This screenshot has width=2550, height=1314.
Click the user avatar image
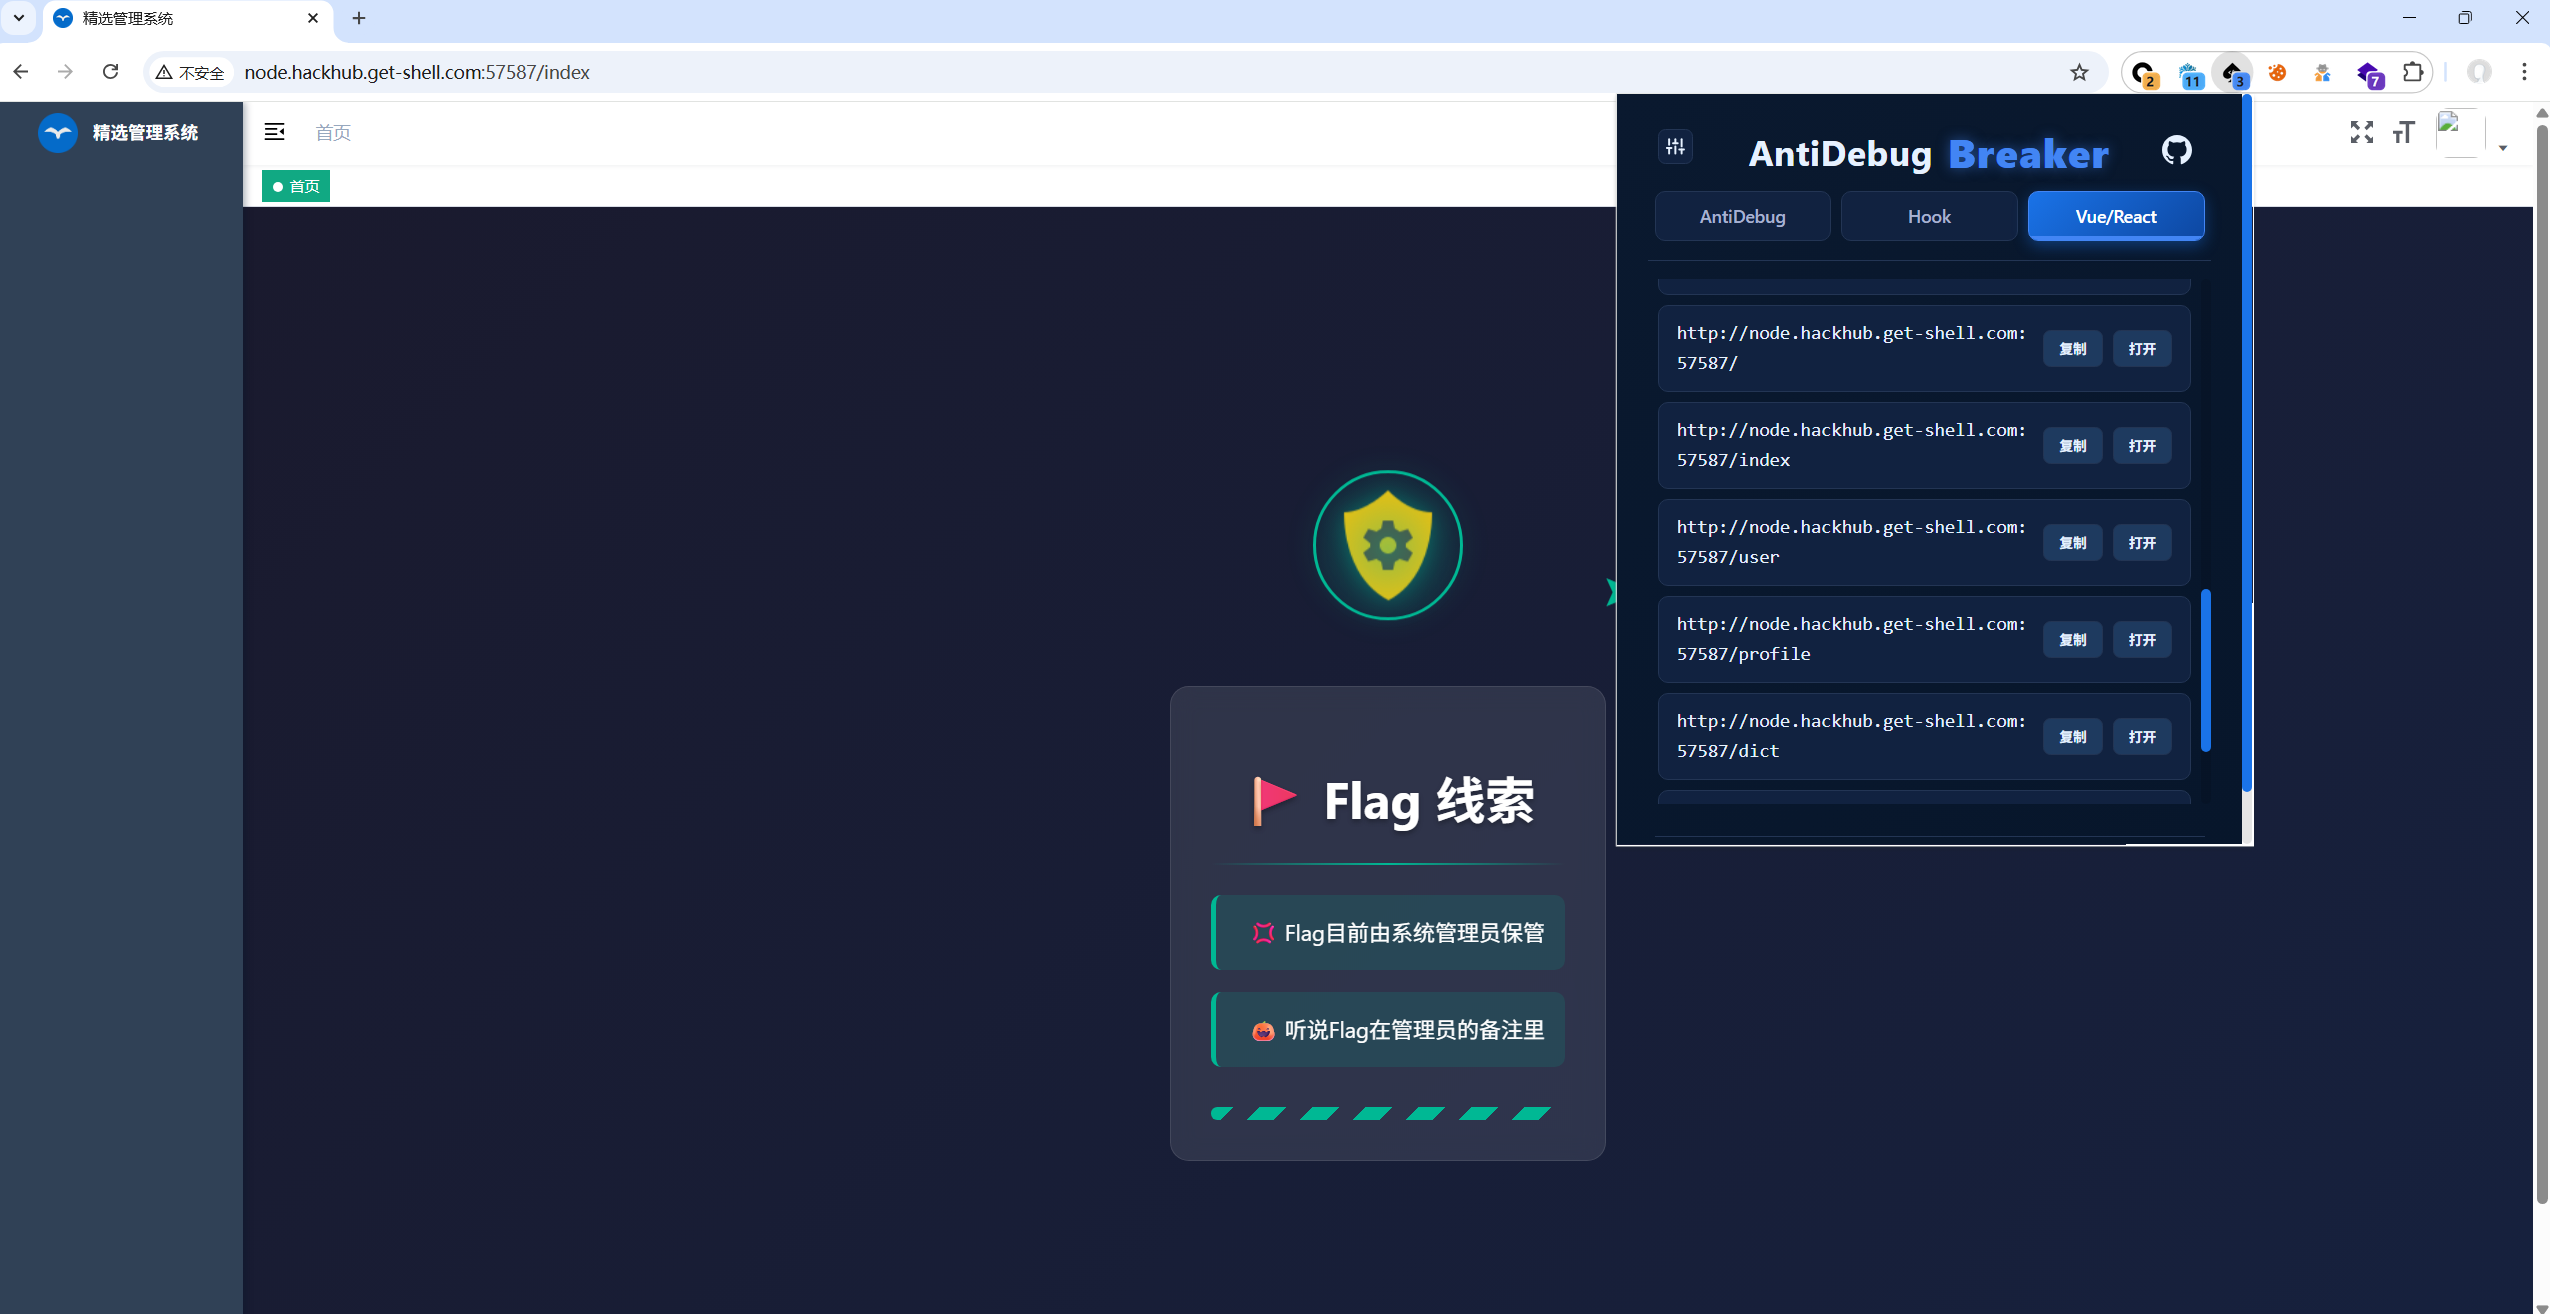click(x=2460, y=132)
